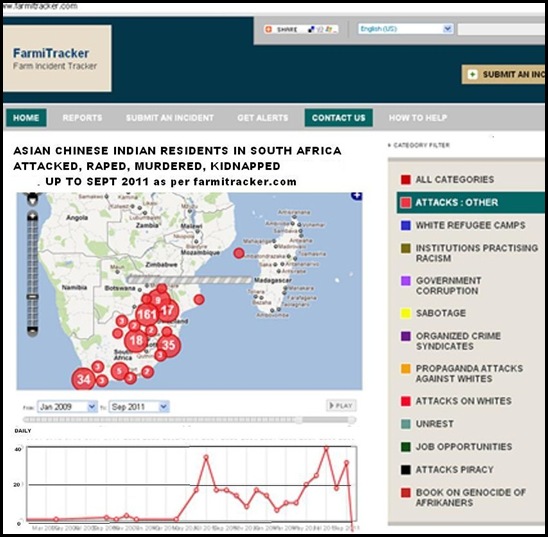This screenshot has width=548, height=537.
Task: Open the HOW TO HELP tab
Action: 418,118
